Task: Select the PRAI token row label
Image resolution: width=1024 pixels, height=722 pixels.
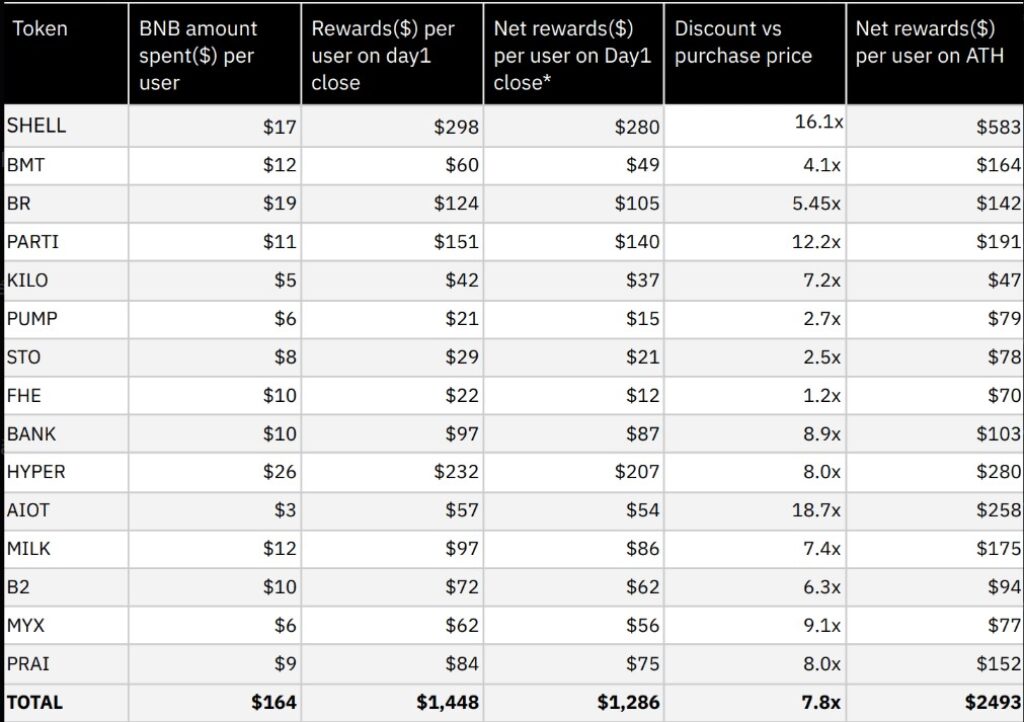Action: pos(28,663)
